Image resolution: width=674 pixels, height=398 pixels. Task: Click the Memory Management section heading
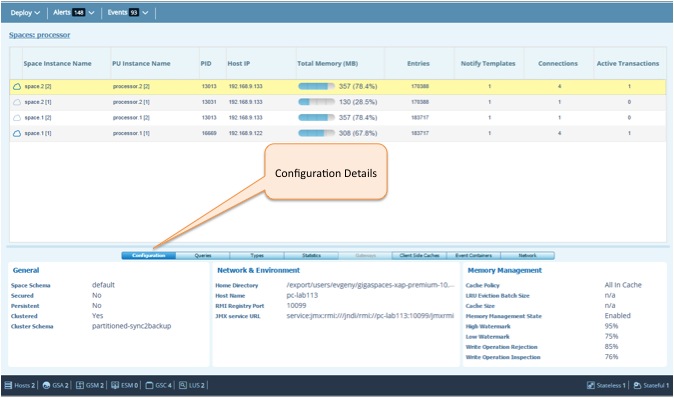[505, 270]
